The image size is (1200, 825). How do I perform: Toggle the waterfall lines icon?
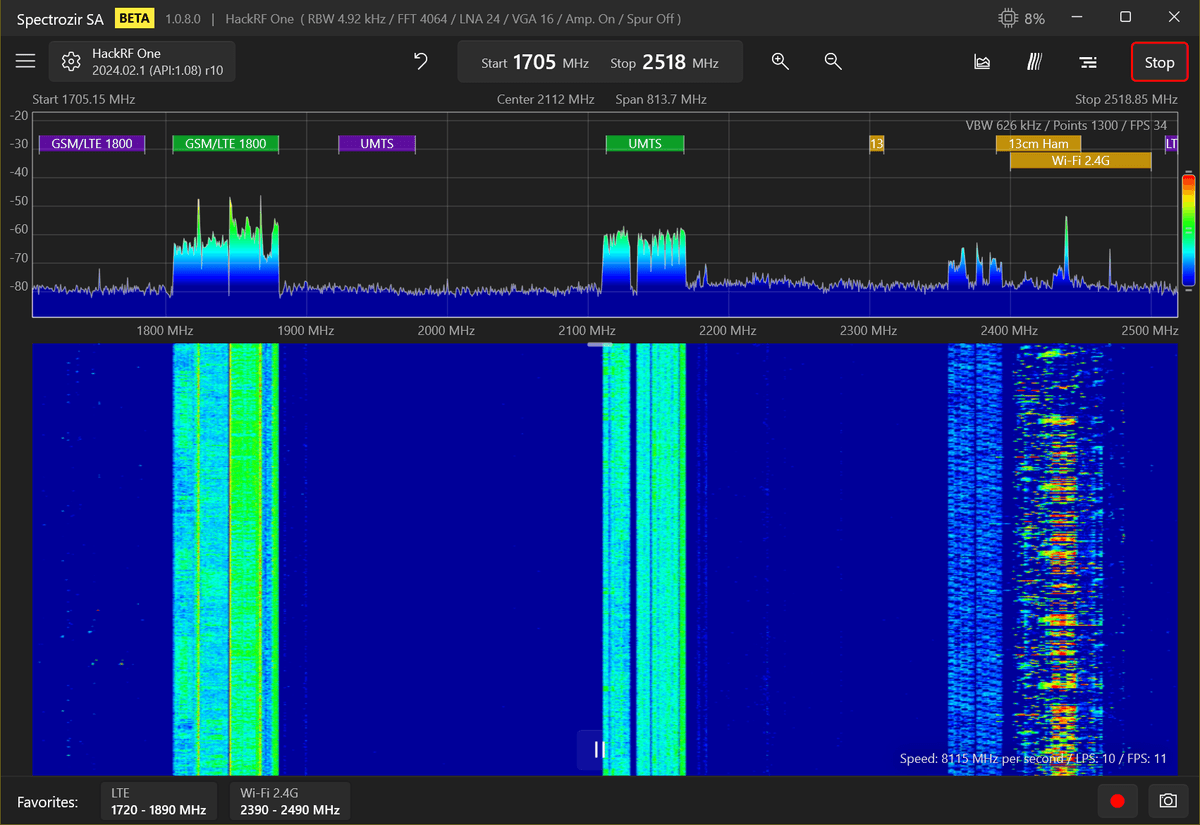click(x=1035, y=62)
